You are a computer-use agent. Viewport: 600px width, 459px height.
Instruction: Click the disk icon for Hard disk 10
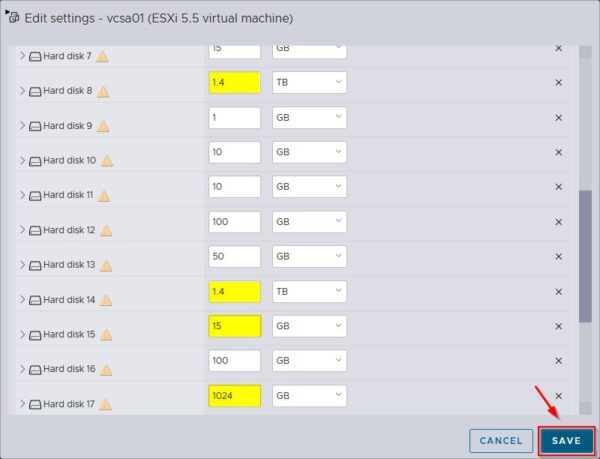point(35,161)
